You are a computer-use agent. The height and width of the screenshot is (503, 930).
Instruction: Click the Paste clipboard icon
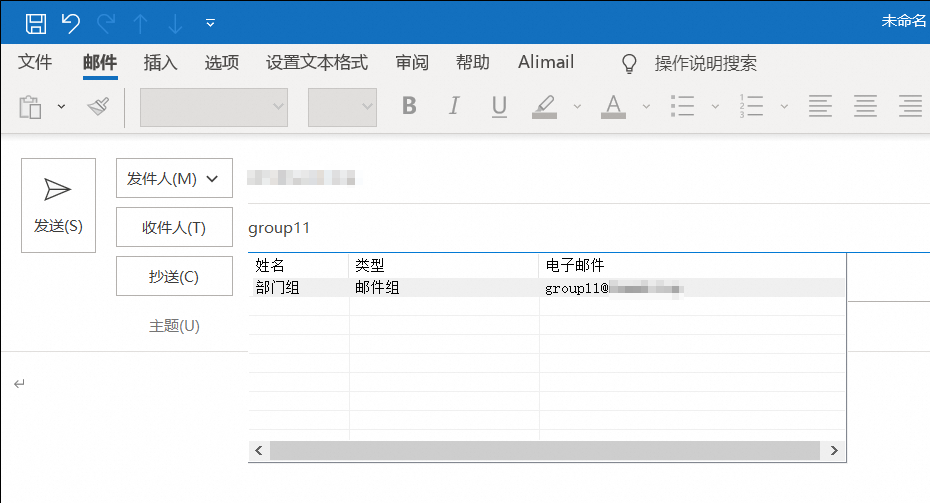pos(31,106)
